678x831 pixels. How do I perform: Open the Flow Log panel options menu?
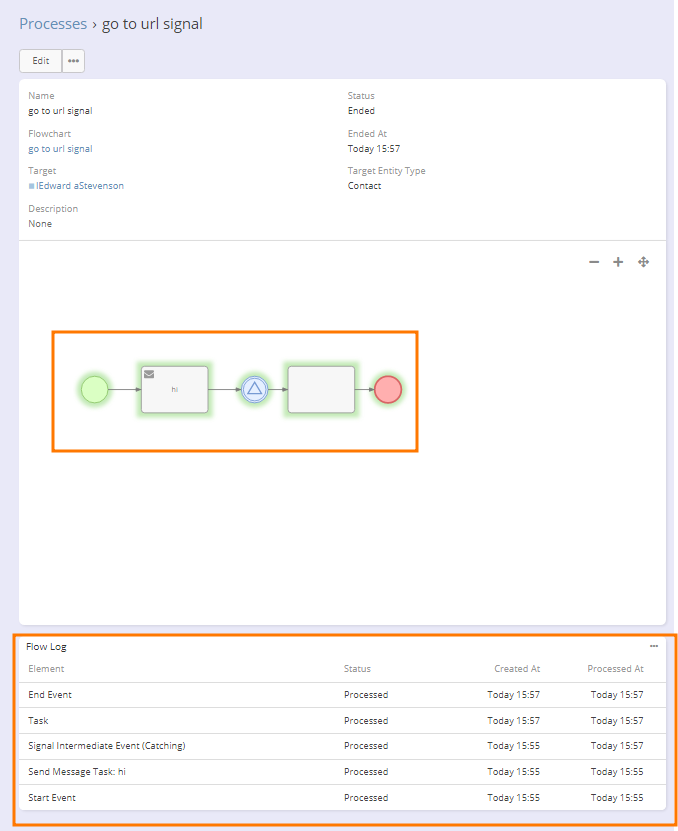(x=654, y=646)
